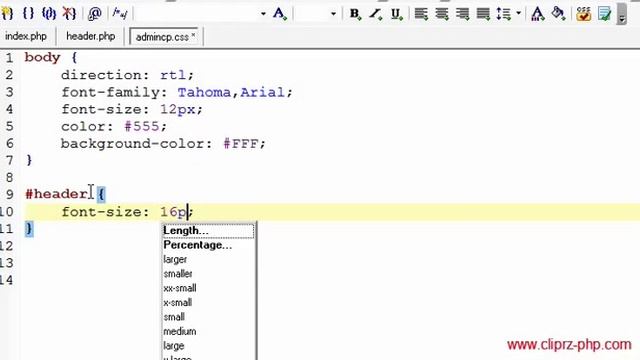Click the notepad with checkmark icon

pyautogui.click(x=604, y=14)
